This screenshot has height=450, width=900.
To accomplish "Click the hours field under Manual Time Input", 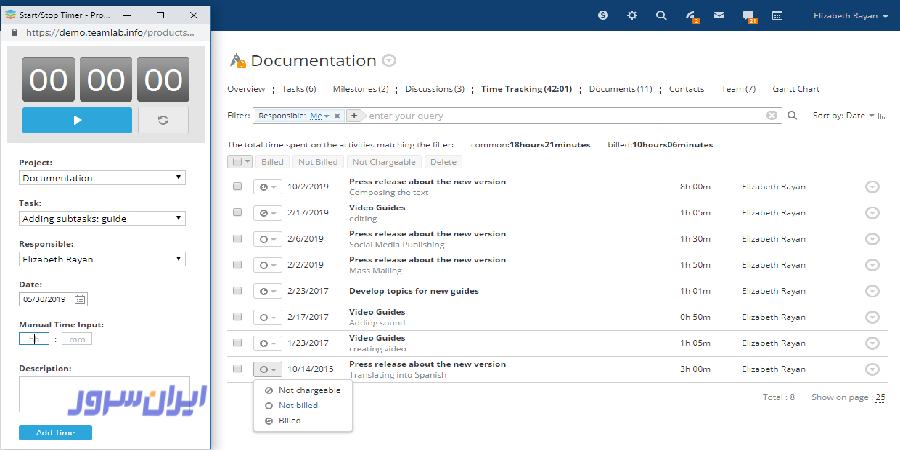I will 33,339.
